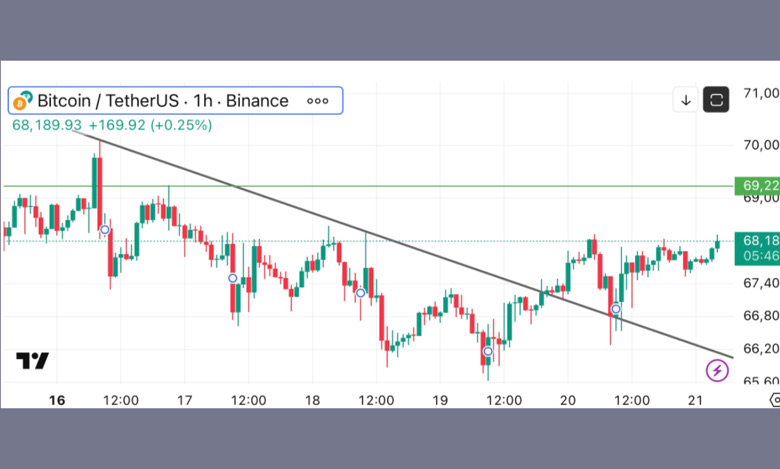Click the bold 16 date label
Image resolution: width=780 pixels, height=469 pixels.
tap(57, 400)
